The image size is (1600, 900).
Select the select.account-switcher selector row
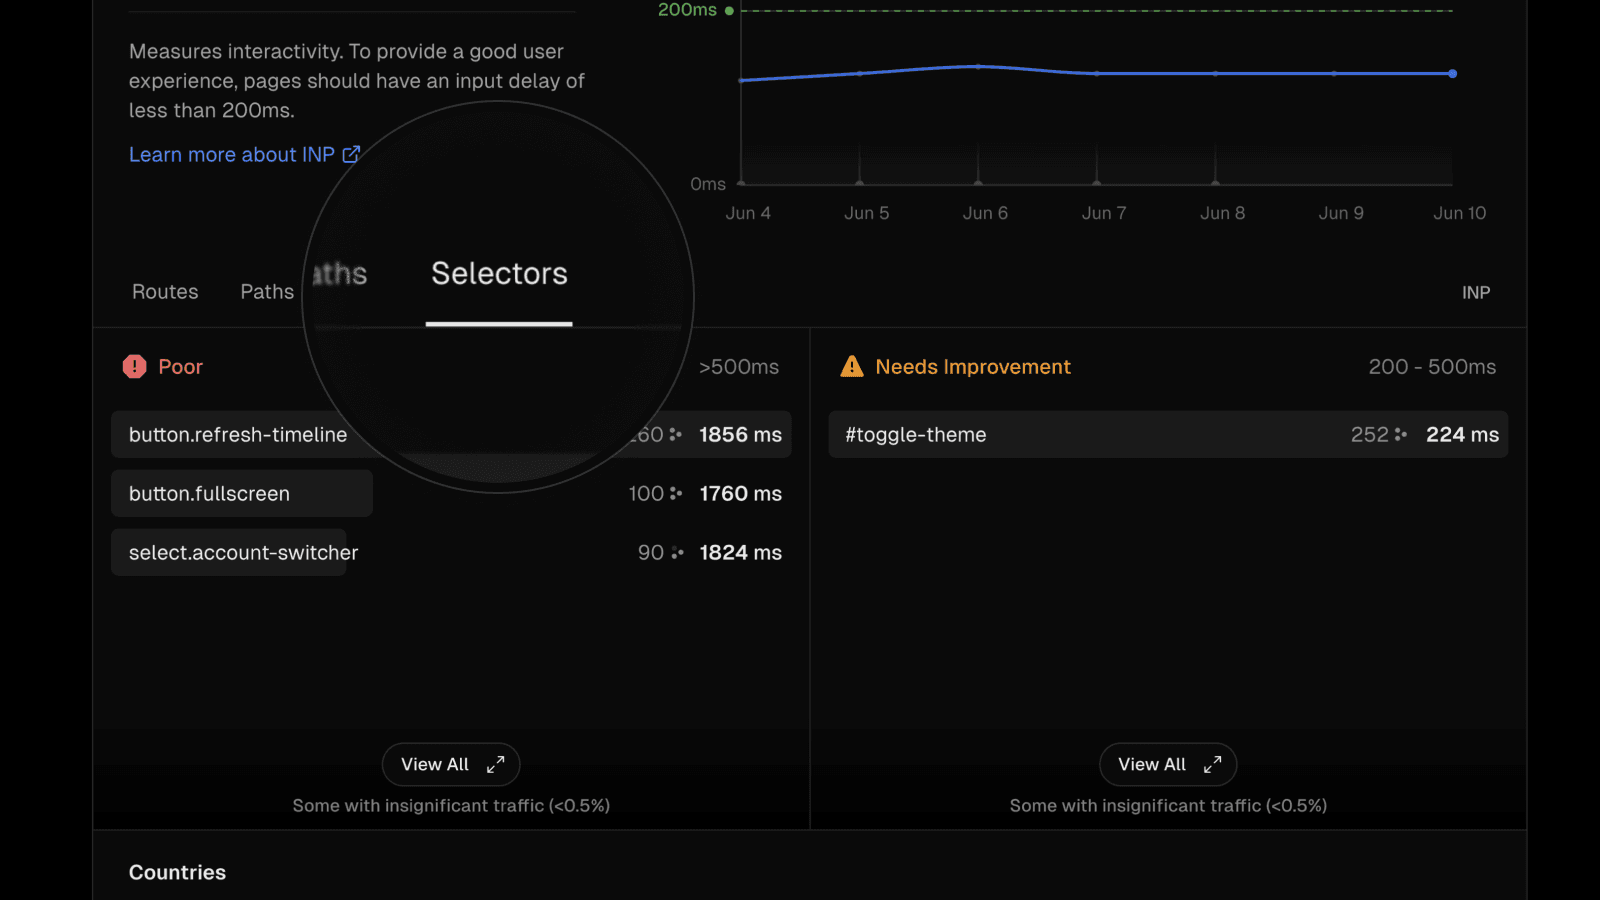coord(243,553)
